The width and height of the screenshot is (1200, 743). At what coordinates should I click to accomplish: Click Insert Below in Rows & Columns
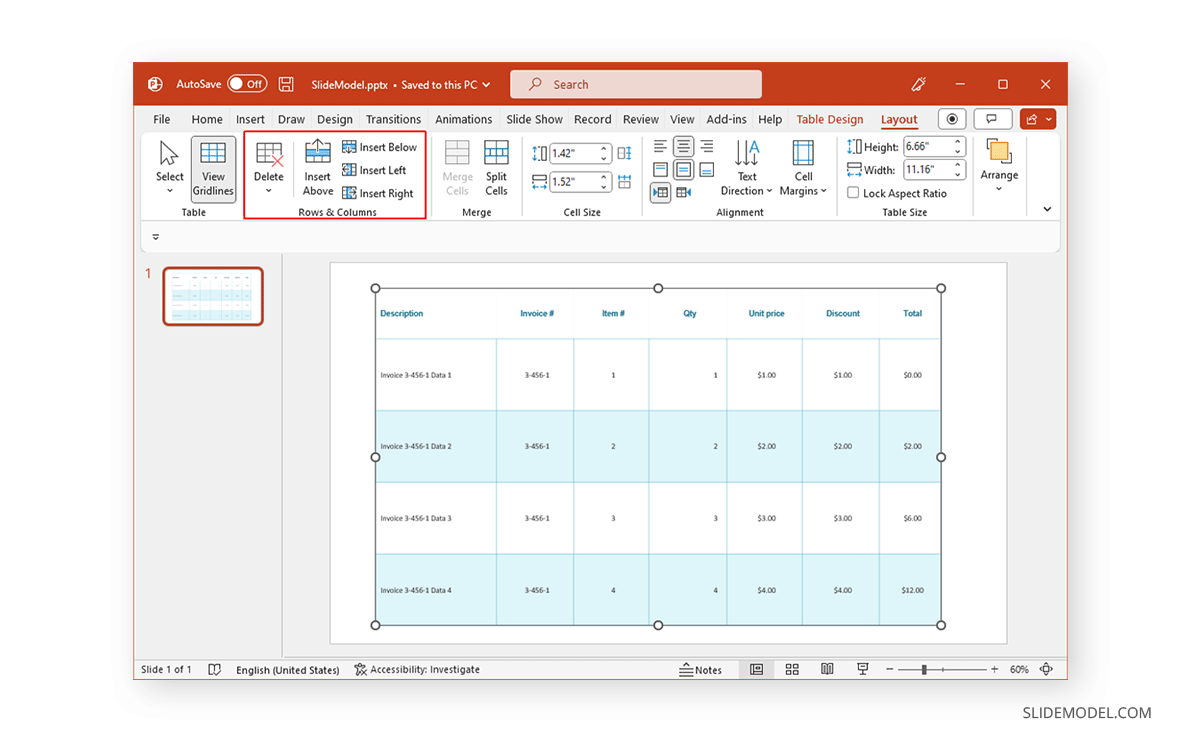click(x=381, y=146)
